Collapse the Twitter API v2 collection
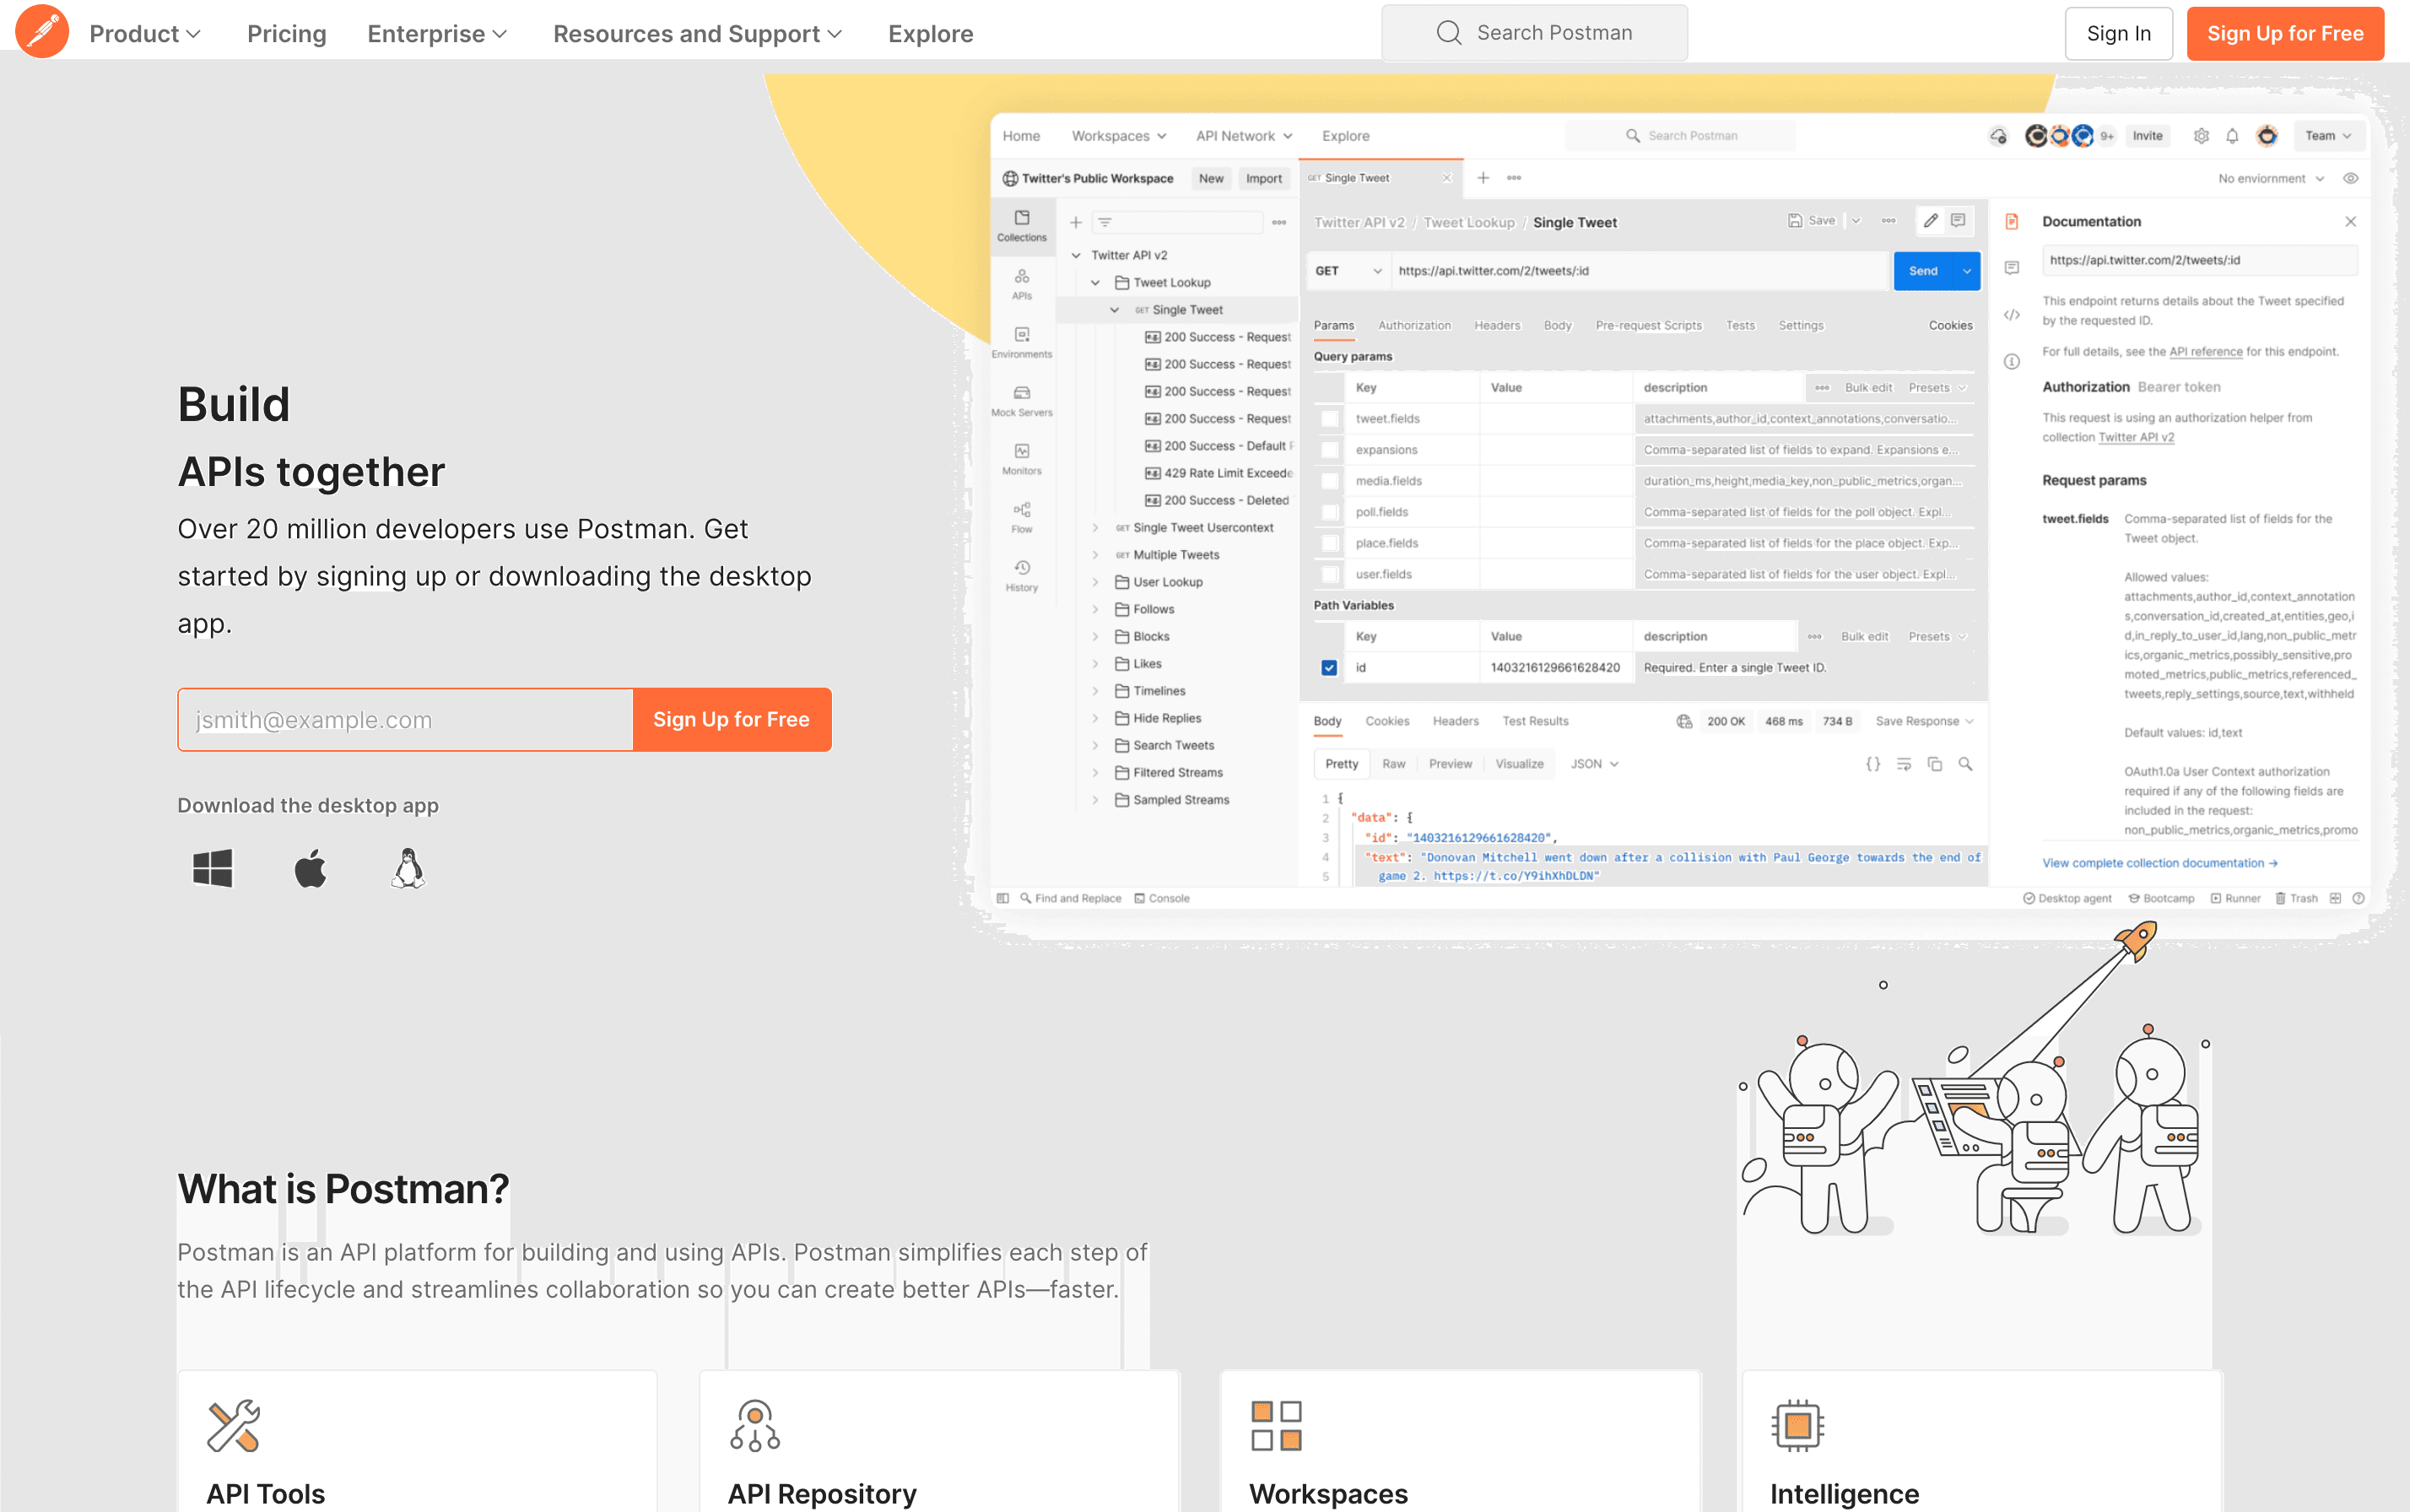The width and height of the screenshot is (2410, 1512). pos(1076,255)
